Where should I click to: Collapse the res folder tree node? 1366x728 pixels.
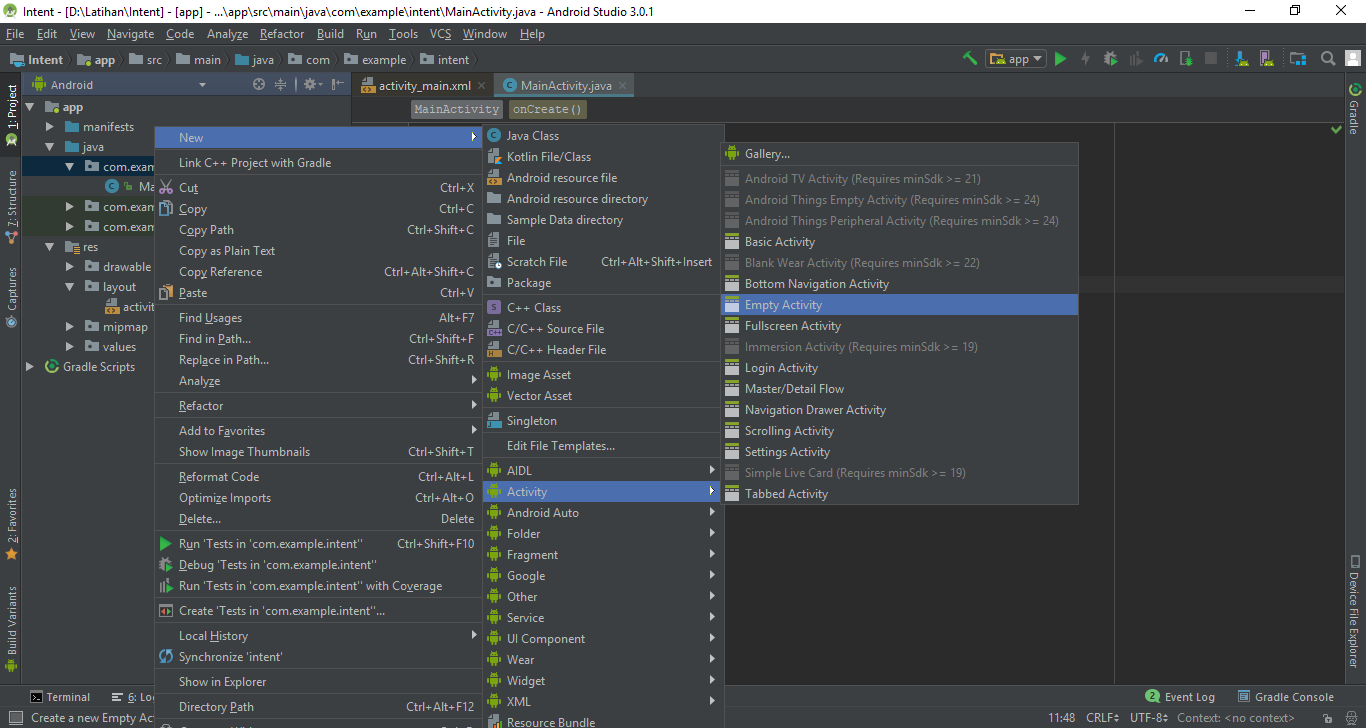click(x=50, y=247)
